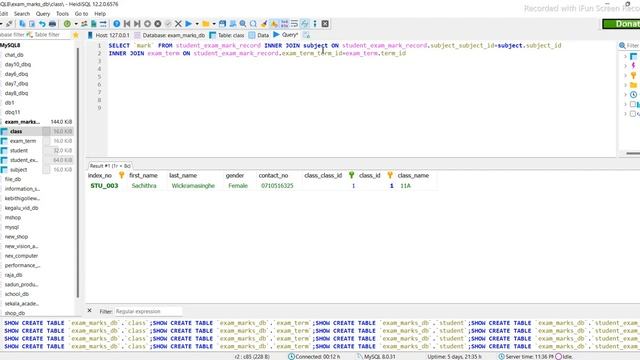Click the helper panel Filter box
The image size is (640, 360).
point(632,45)
